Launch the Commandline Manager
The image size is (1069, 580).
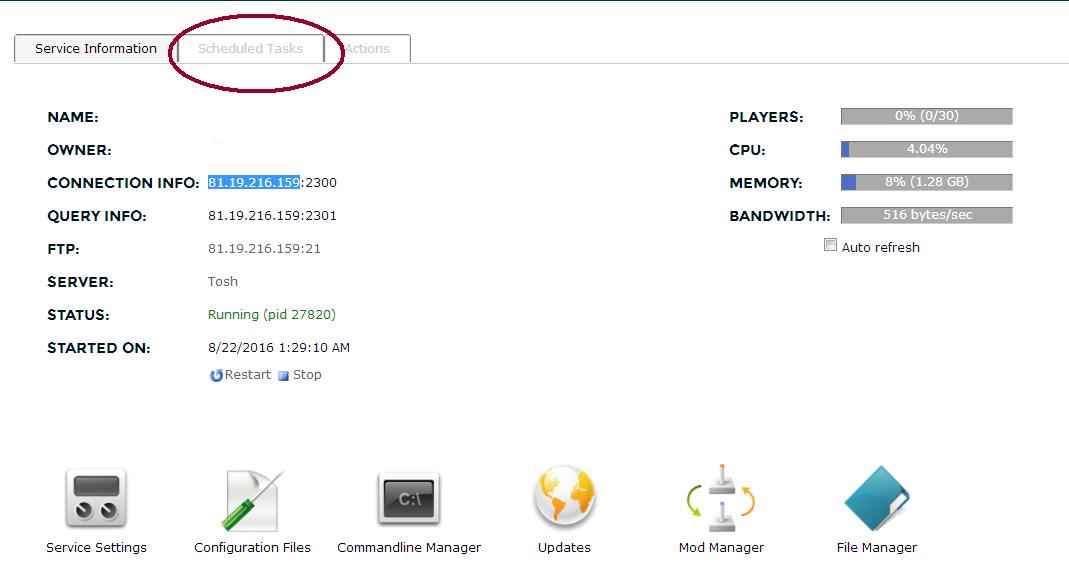(408, 498)
